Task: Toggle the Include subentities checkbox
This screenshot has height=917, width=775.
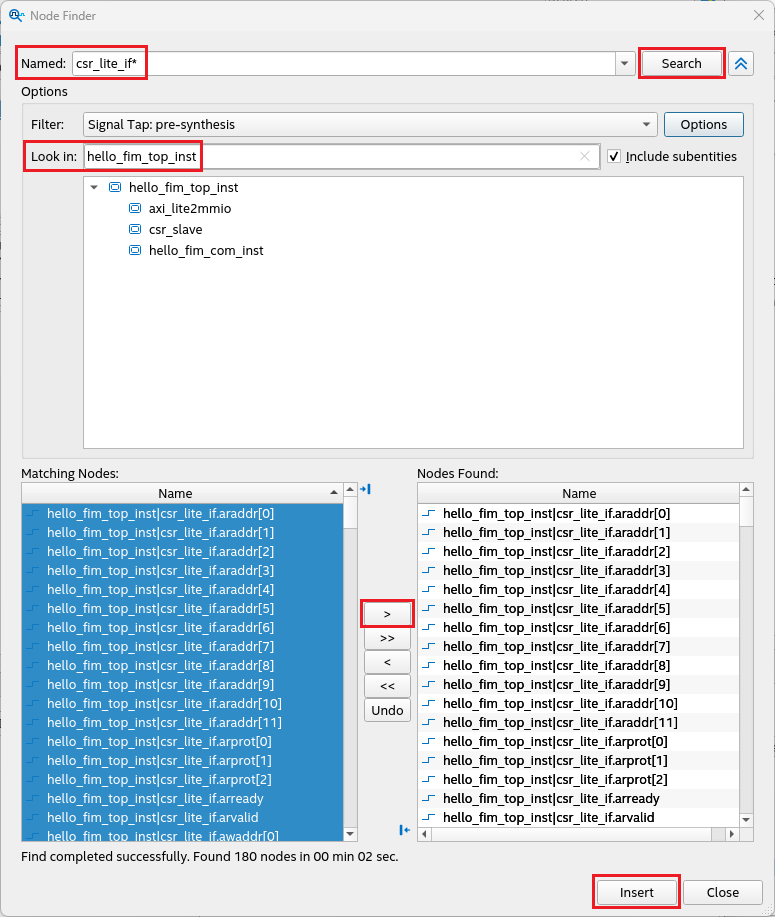Action: click(614, 157)
